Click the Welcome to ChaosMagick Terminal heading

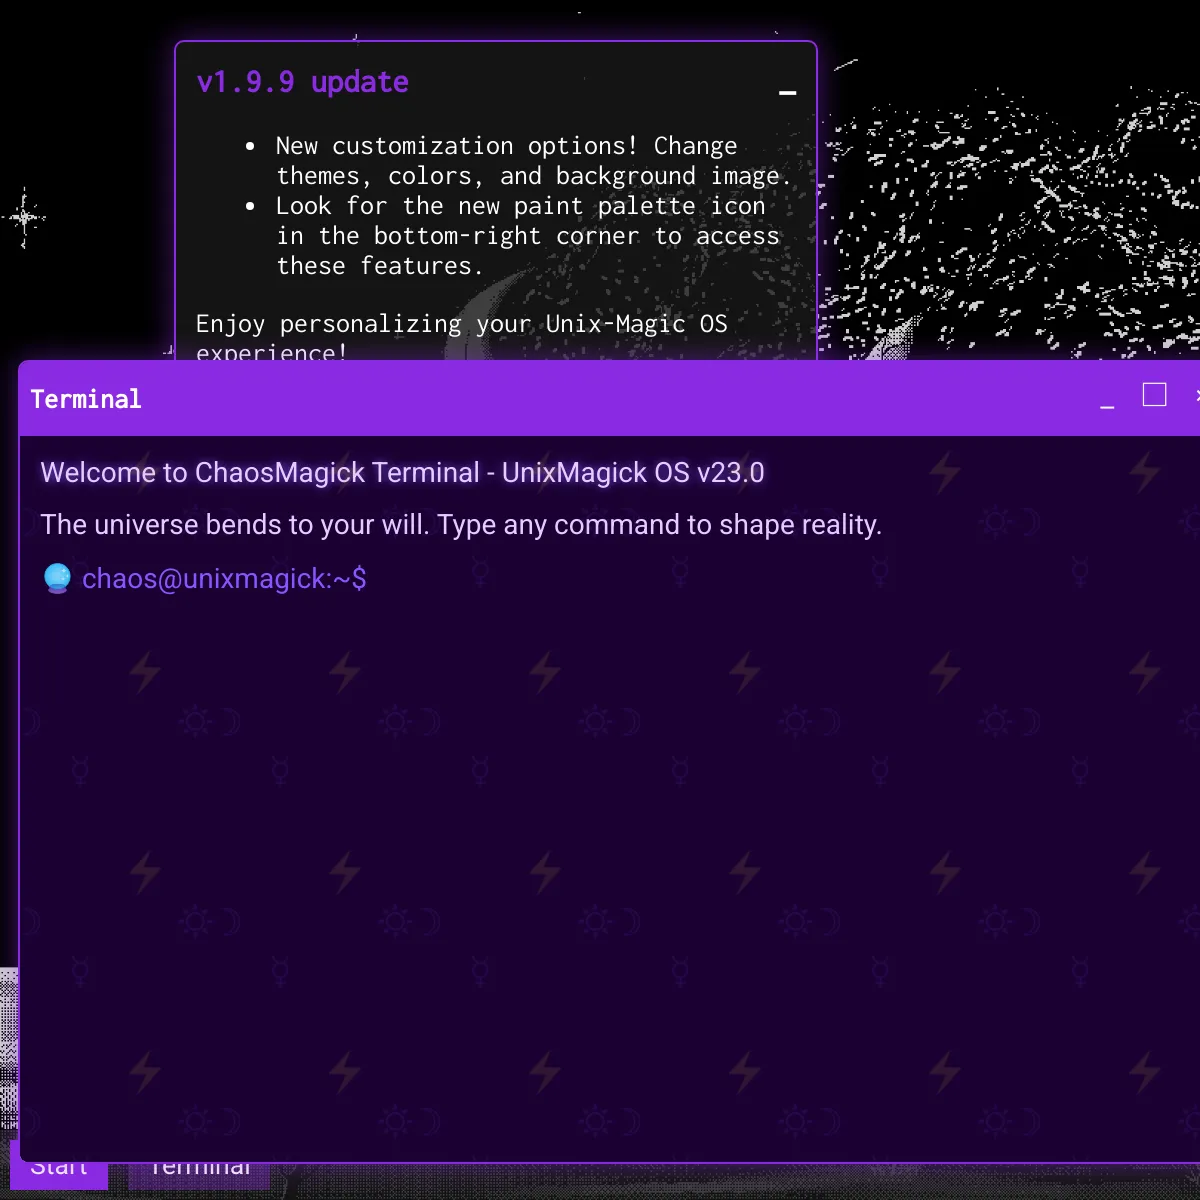(402, 472)
